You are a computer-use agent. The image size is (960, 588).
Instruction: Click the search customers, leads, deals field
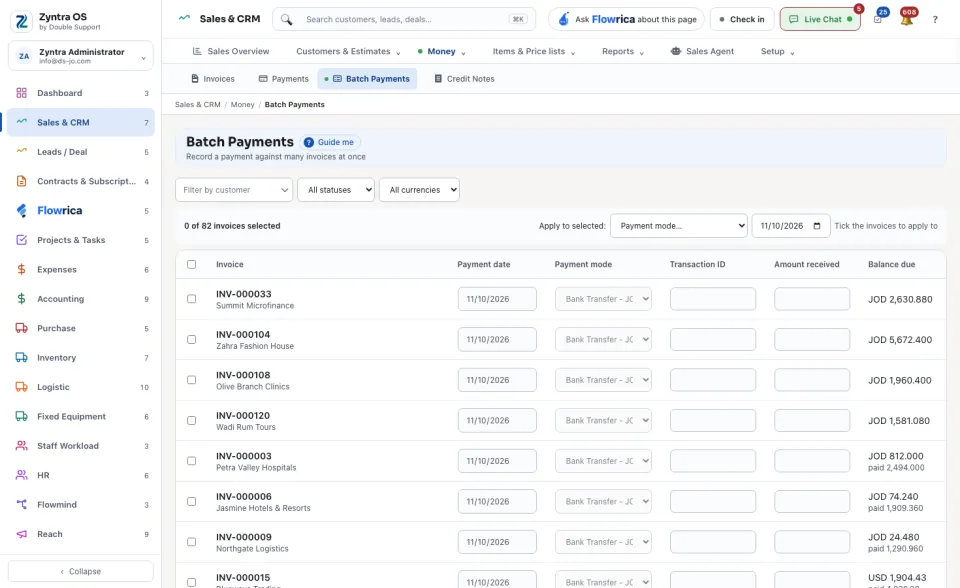click(x=404, y=20)
